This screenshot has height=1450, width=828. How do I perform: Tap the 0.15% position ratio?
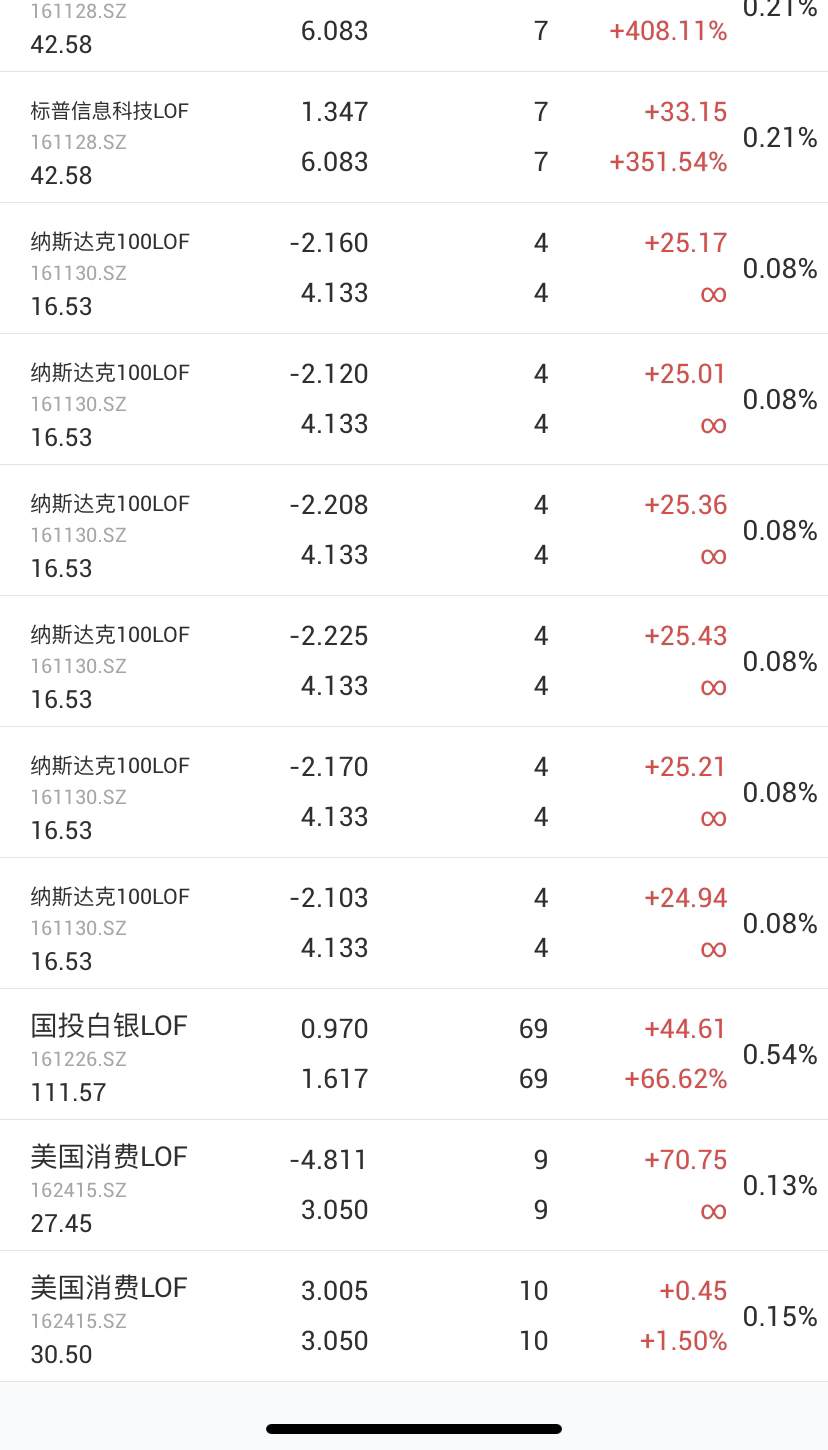pyautogui.click(x=780, y=1316)
